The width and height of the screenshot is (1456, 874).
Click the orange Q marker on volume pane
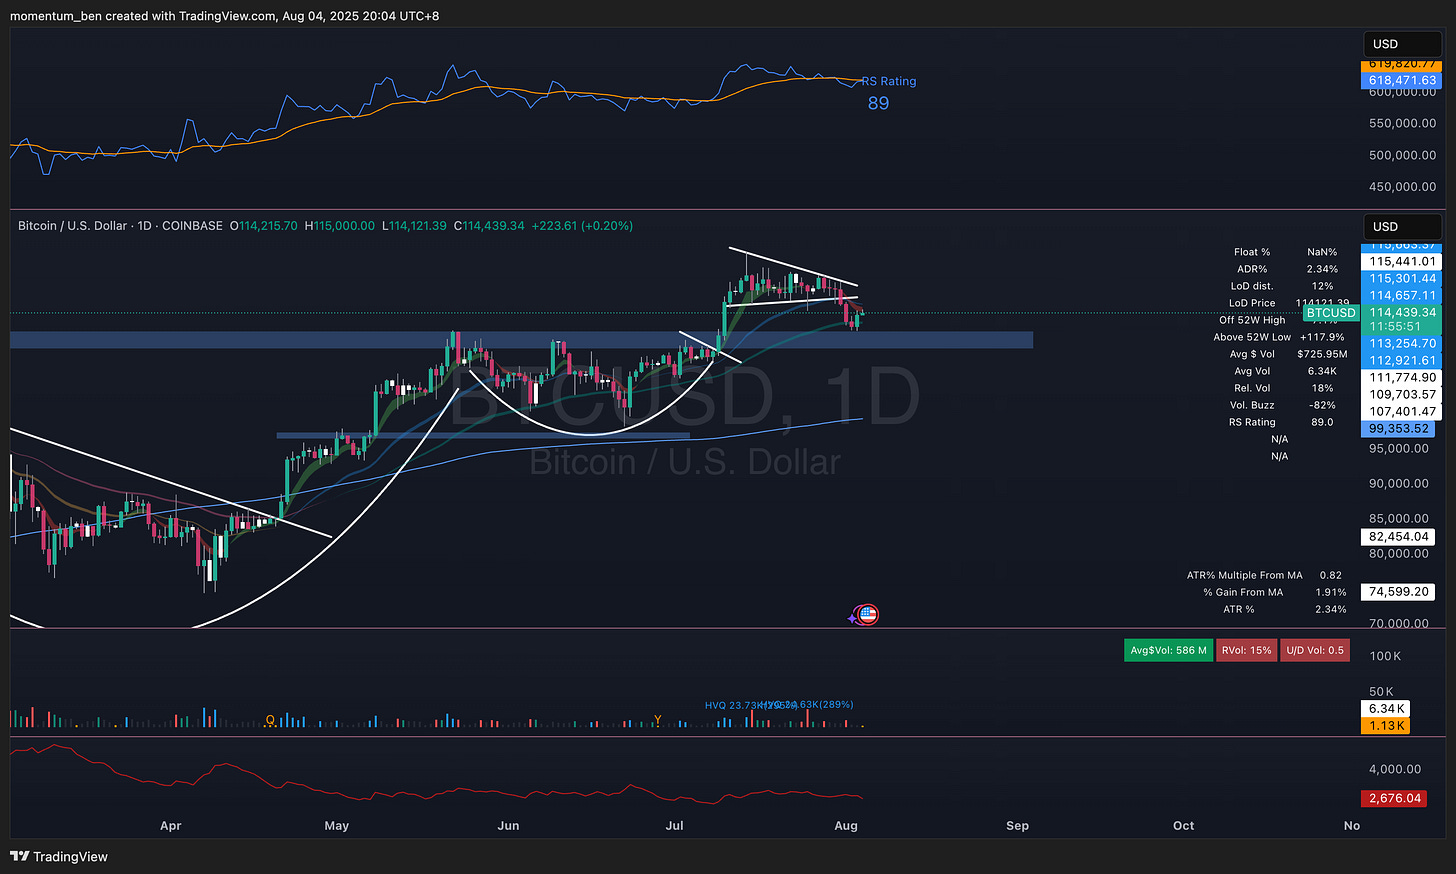270,720
